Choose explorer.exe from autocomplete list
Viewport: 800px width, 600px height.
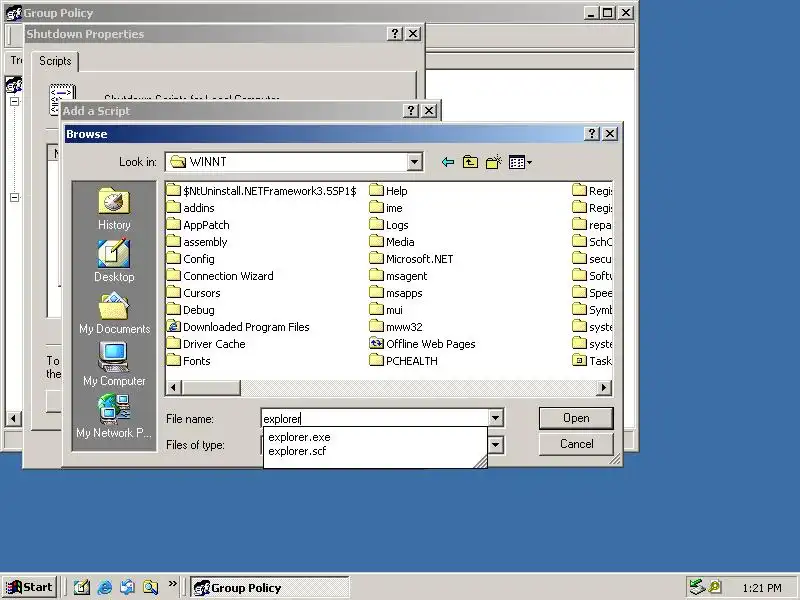299,437
